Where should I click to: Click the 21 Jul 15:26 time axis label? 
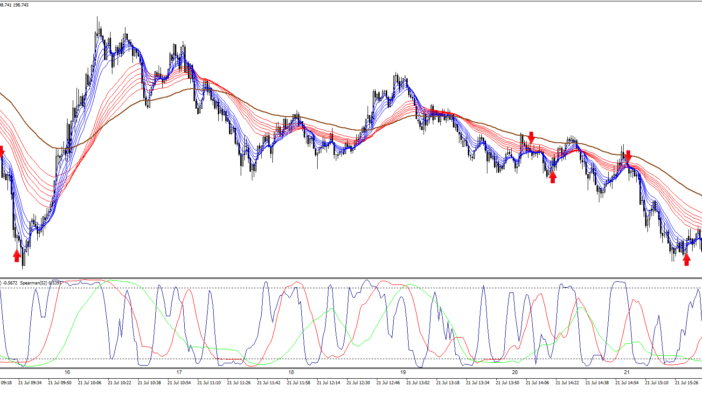(x=686, y=383)
